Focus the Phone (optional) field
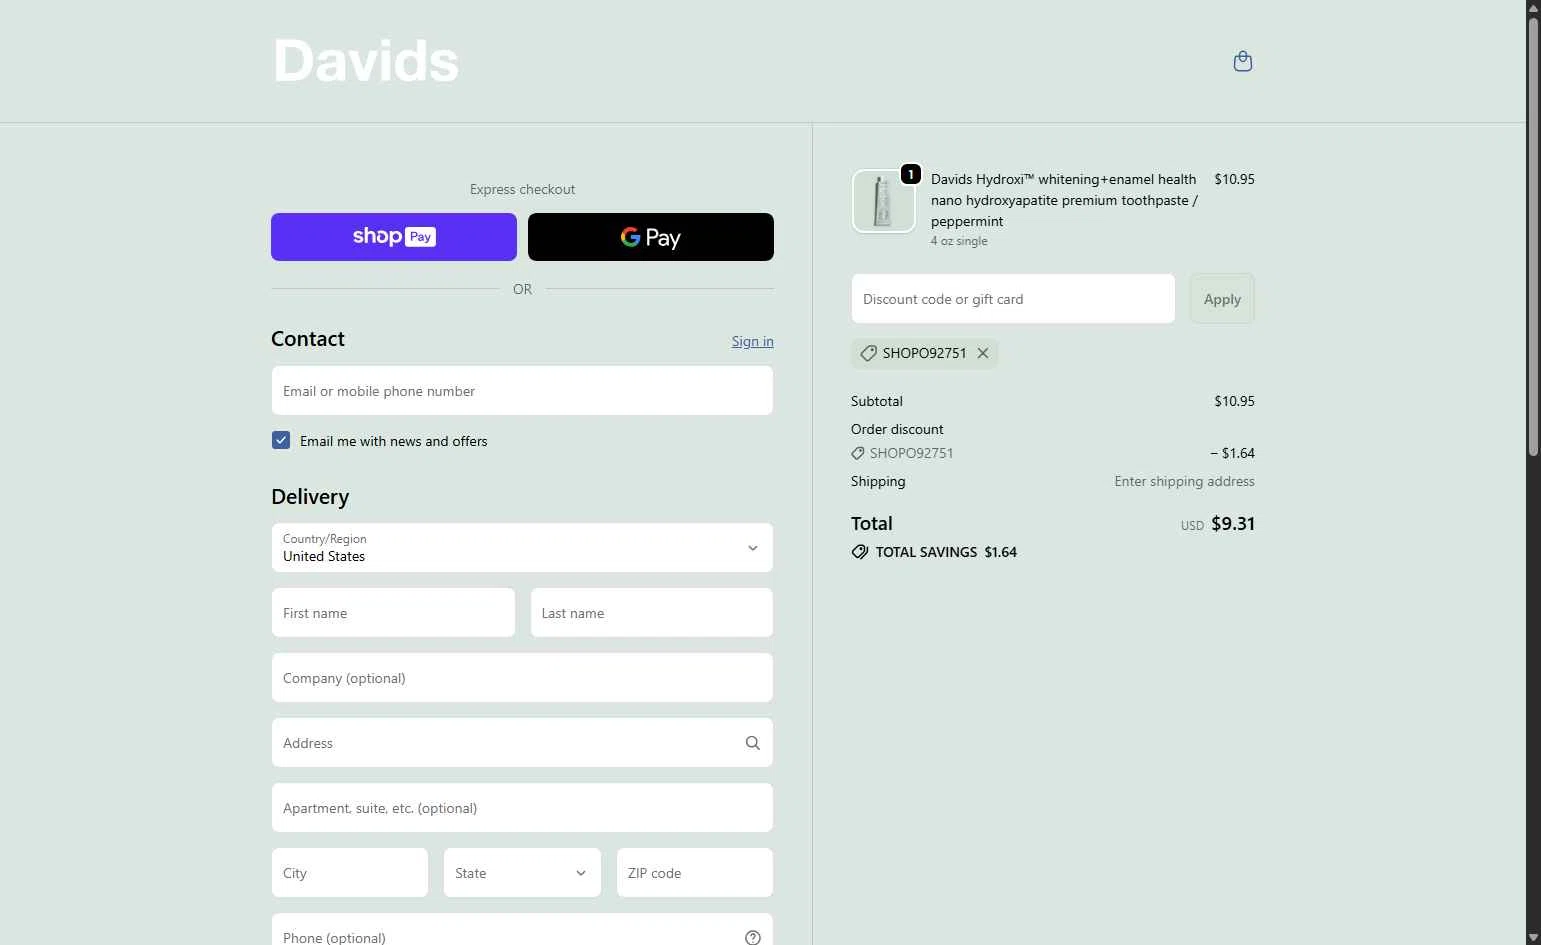The image size is (1541, 945). click(x=522, y=929)
